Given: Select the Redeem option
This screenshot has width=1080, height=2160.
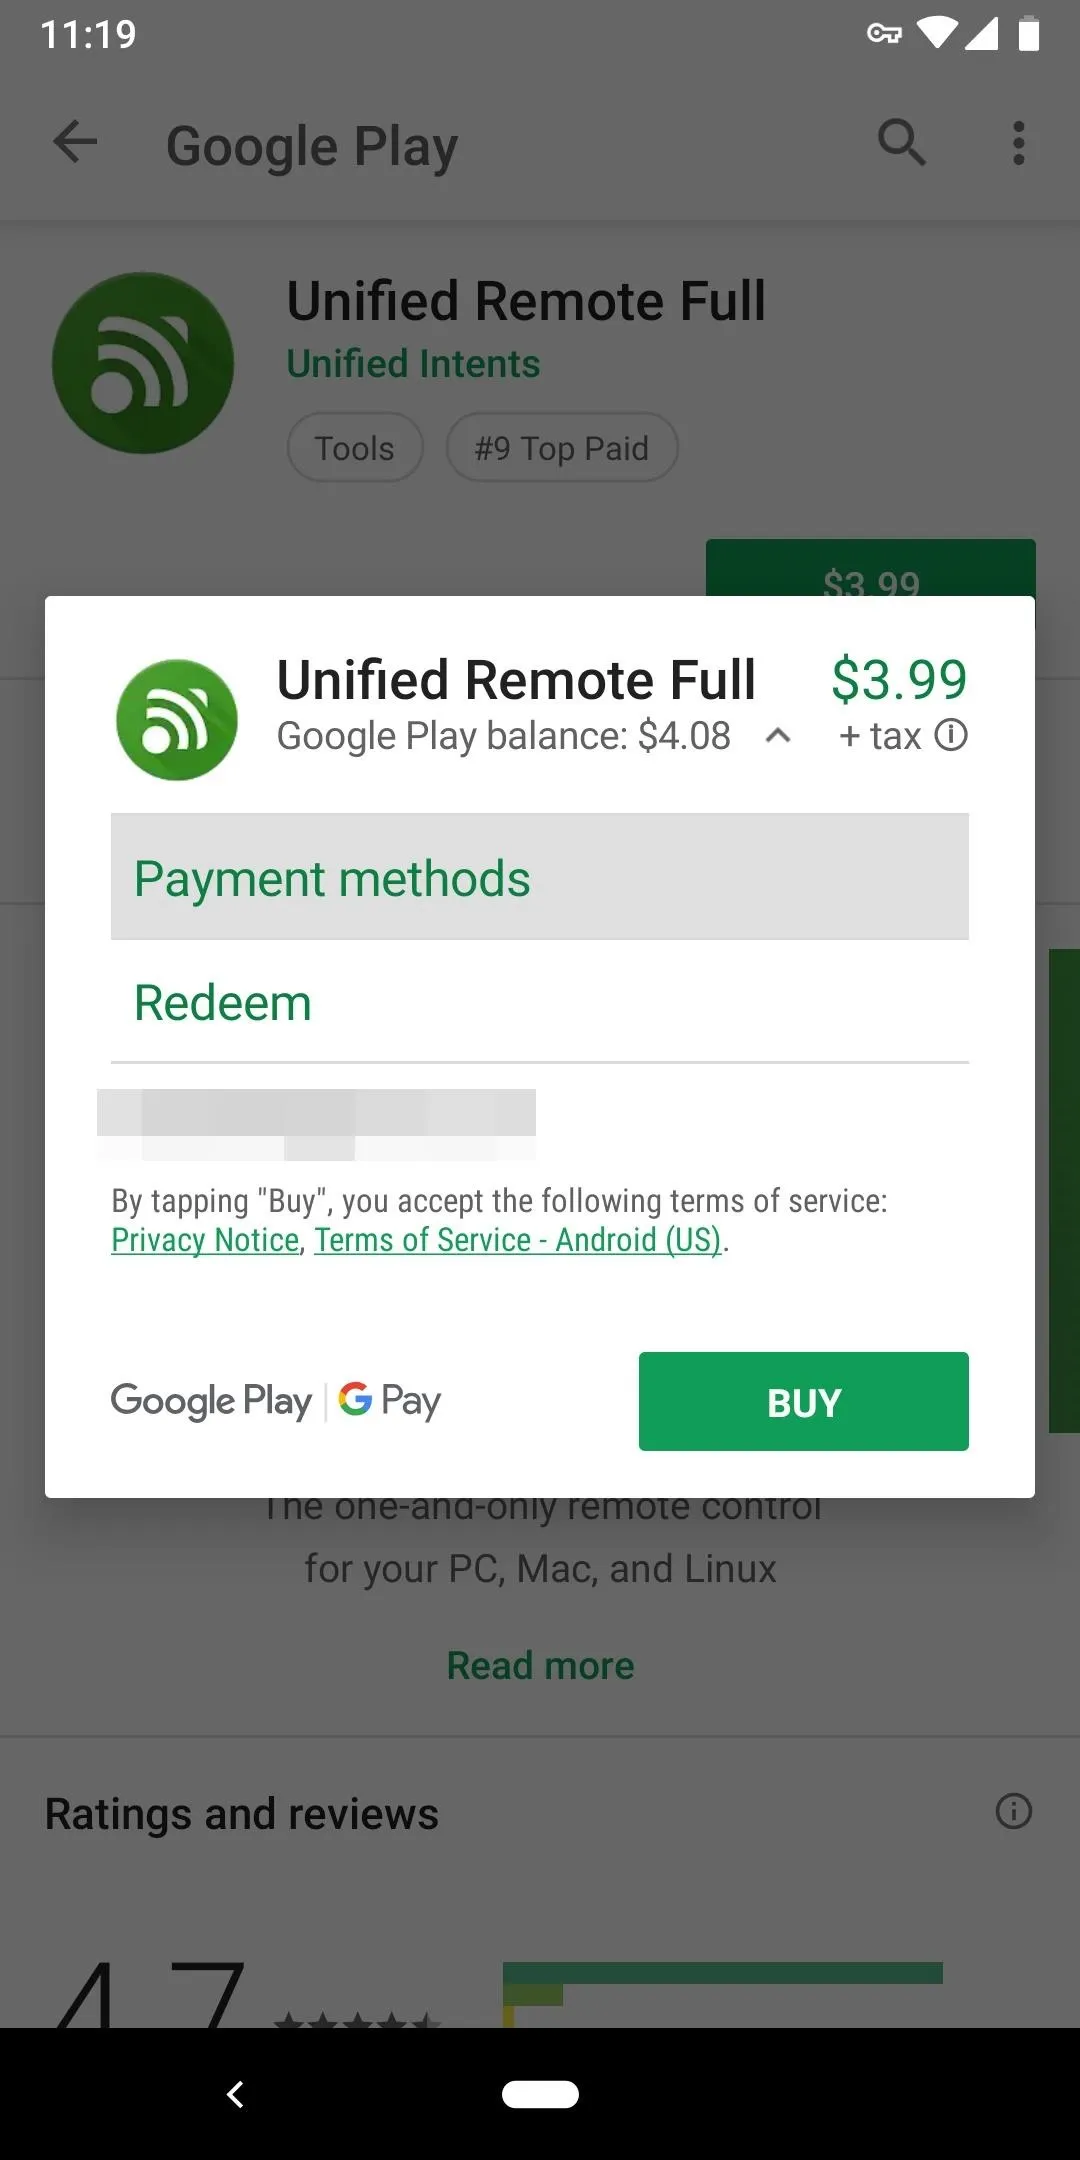Looking at the screenshot, I should 540,1002.
